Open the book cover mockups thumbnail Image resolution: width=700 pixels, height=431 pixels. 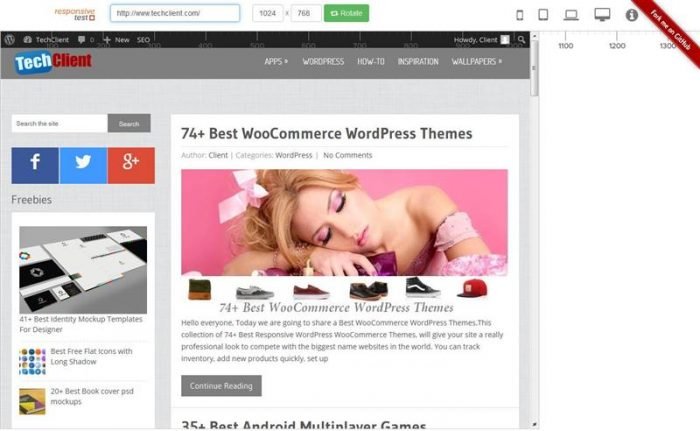pyautogui.click(x=32, y=401)
